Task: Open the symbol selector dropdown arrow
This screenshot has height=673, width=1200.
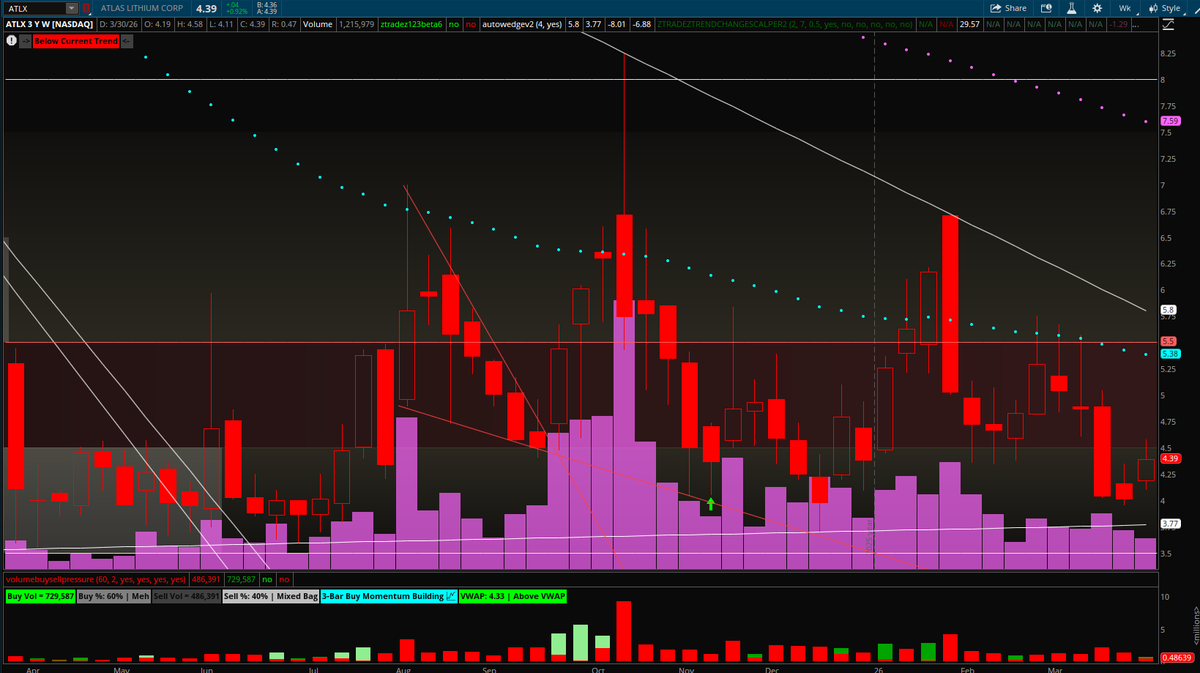Action: coord(71,9)
